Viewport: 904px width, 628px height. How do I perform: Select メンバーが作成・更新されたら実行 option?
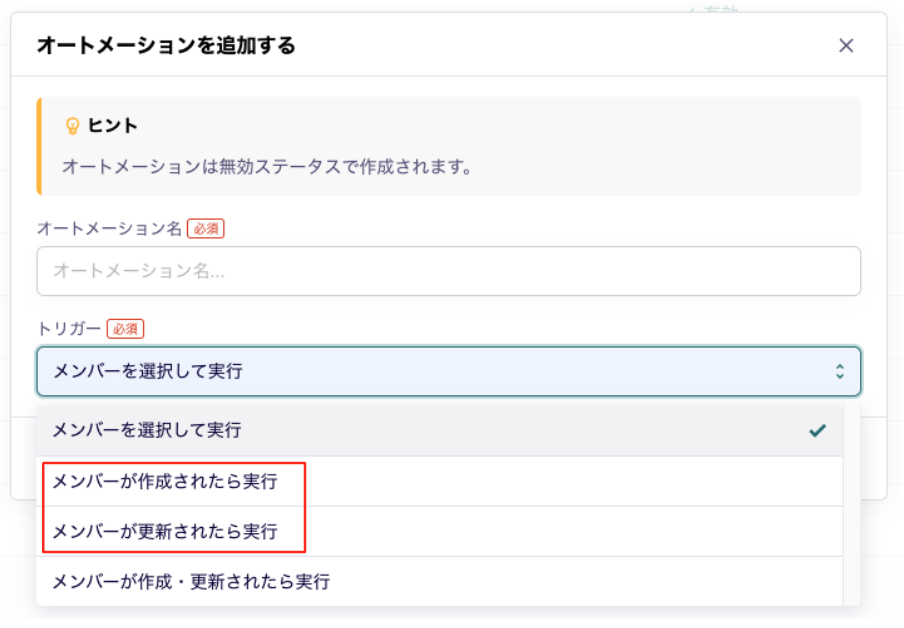pos(191,581)
